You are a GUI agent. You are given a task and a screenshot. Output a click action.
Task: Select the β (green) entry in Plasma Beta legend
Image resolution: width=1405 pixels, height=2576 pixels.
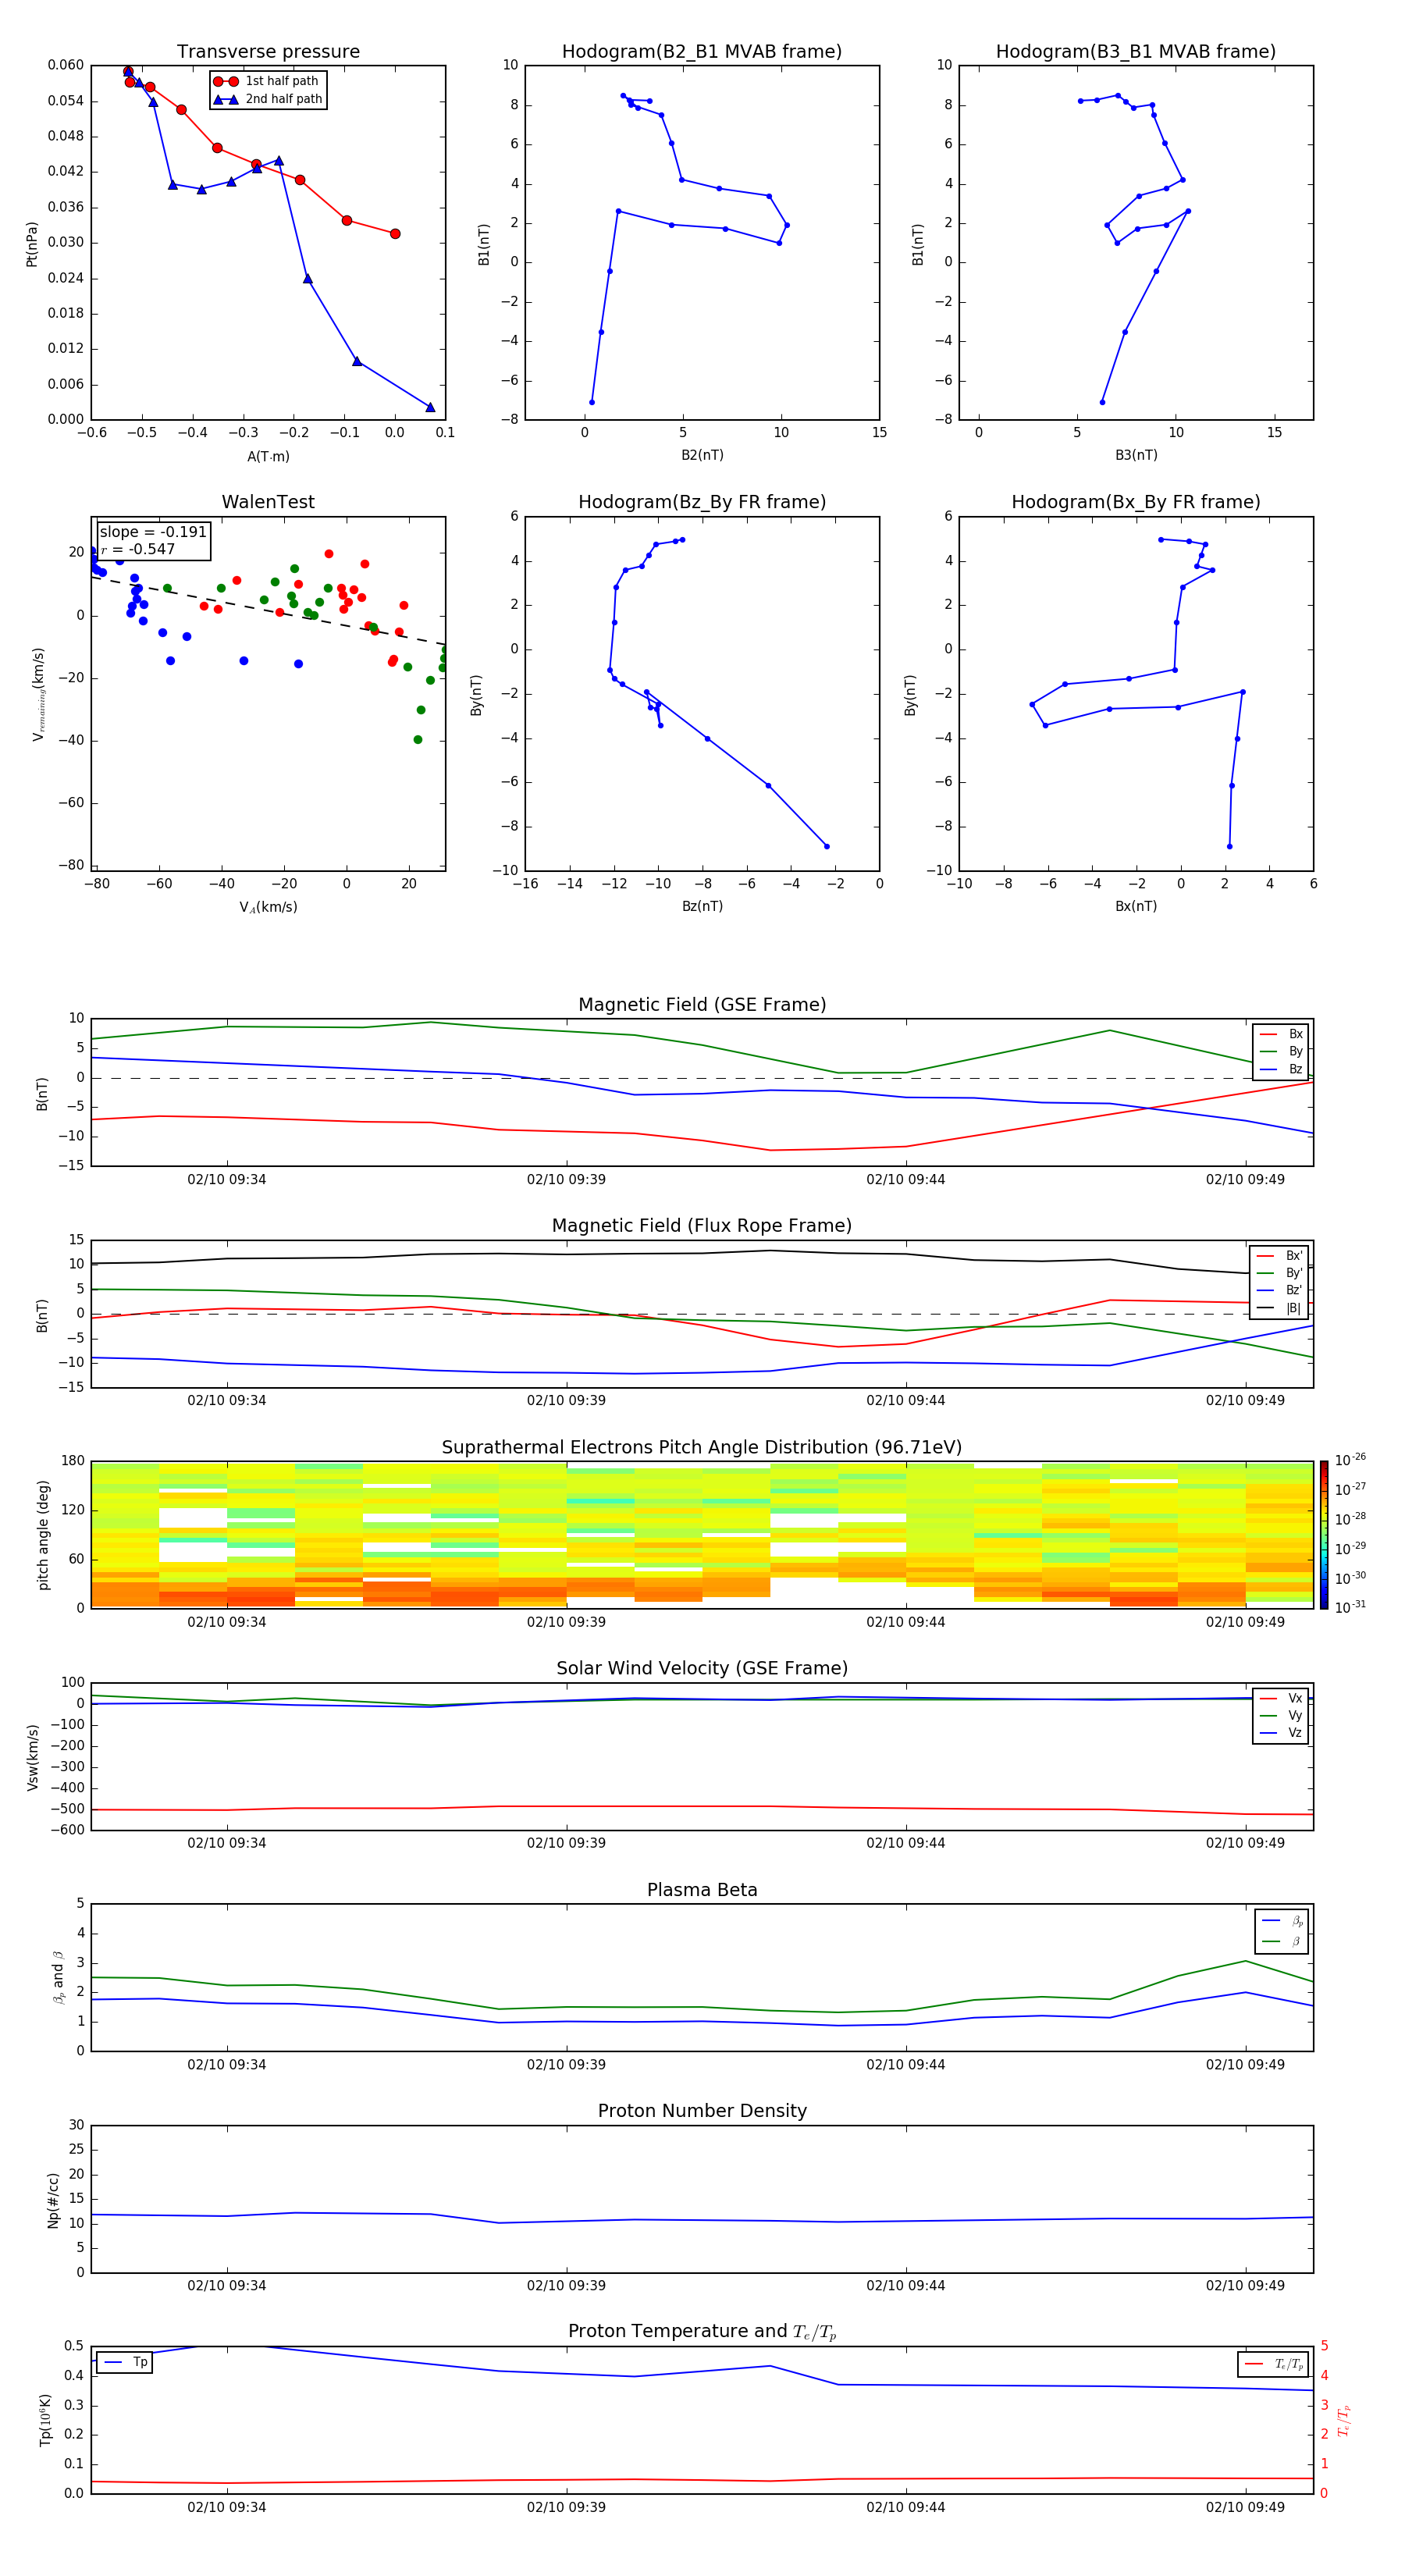click(1282, 1941)
